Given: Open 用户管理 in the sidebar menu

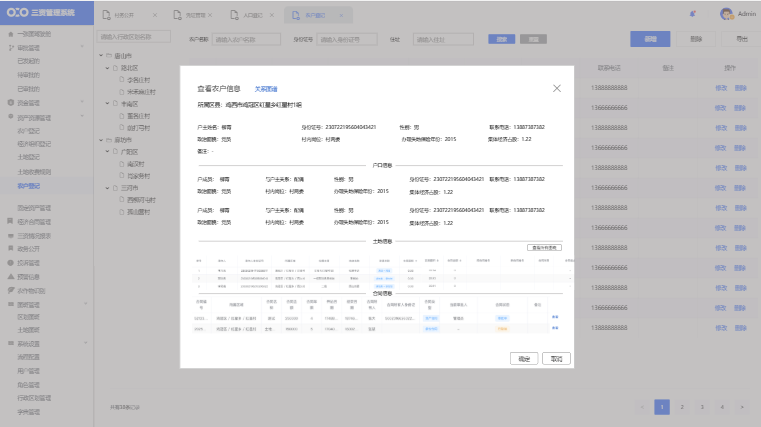Looking at the screenshot, I should click(x=29, y=370).
